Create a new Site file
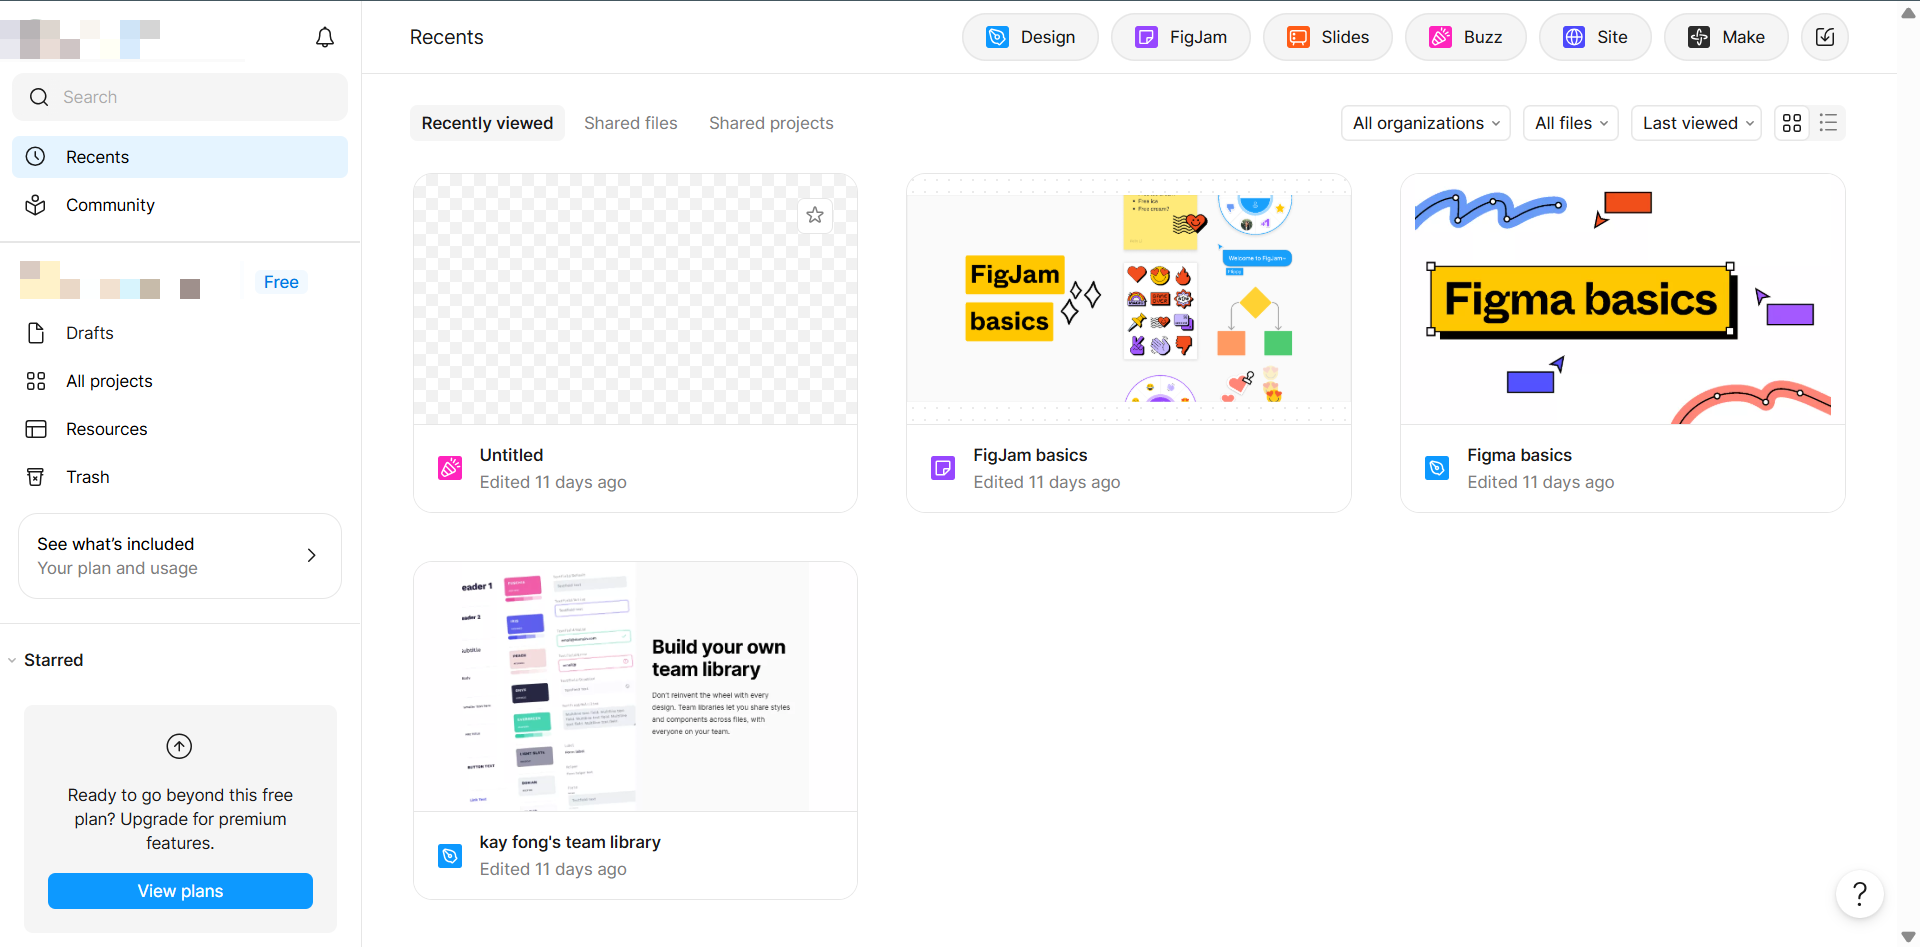The image size is (1920, 947). (1595, 37)
